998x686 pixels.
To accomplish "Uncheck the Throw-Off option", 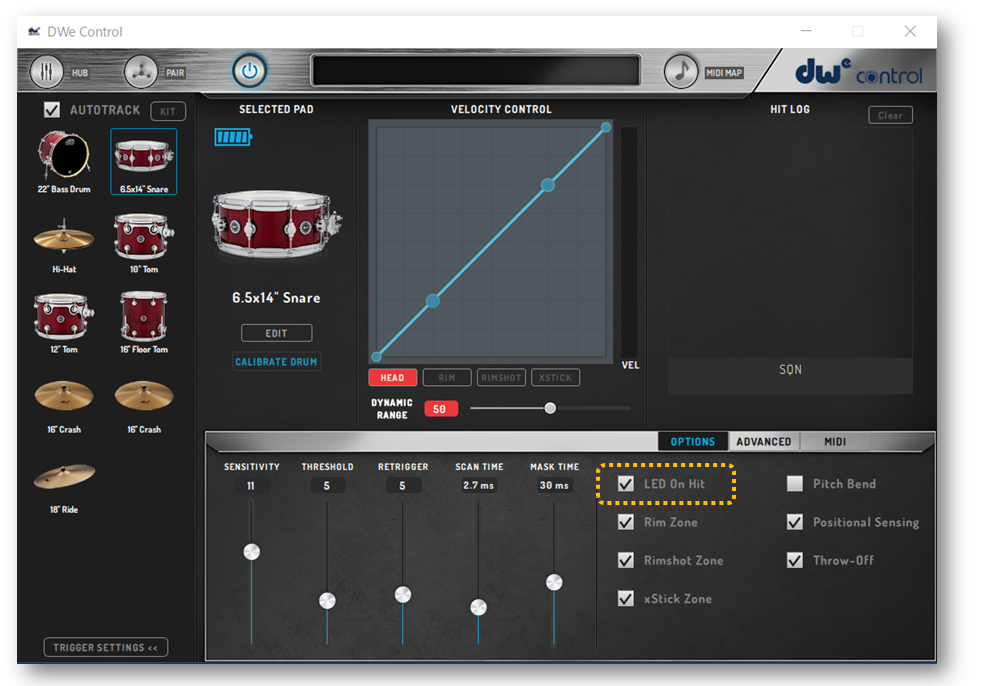I will pyautogui.click(x=794, y=560).
